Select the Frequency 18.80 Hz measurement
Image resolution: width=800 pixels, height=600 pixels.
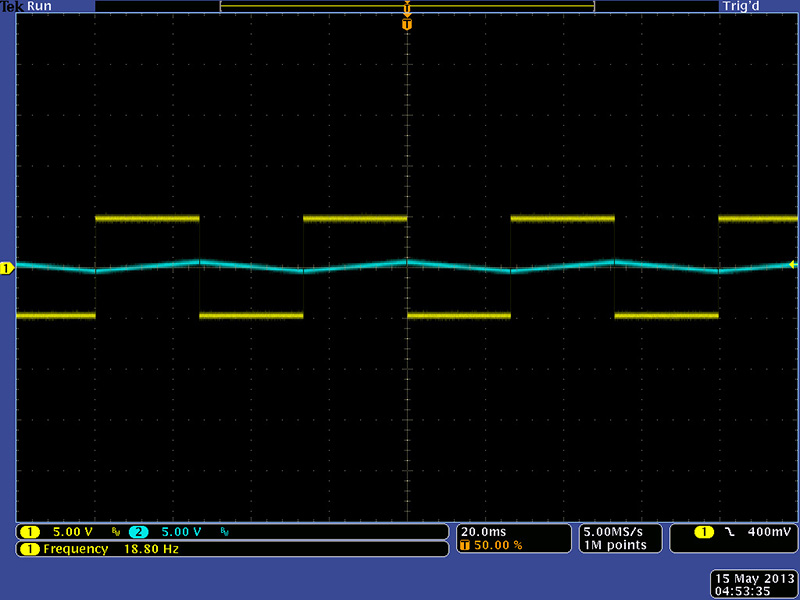(110, 549)
